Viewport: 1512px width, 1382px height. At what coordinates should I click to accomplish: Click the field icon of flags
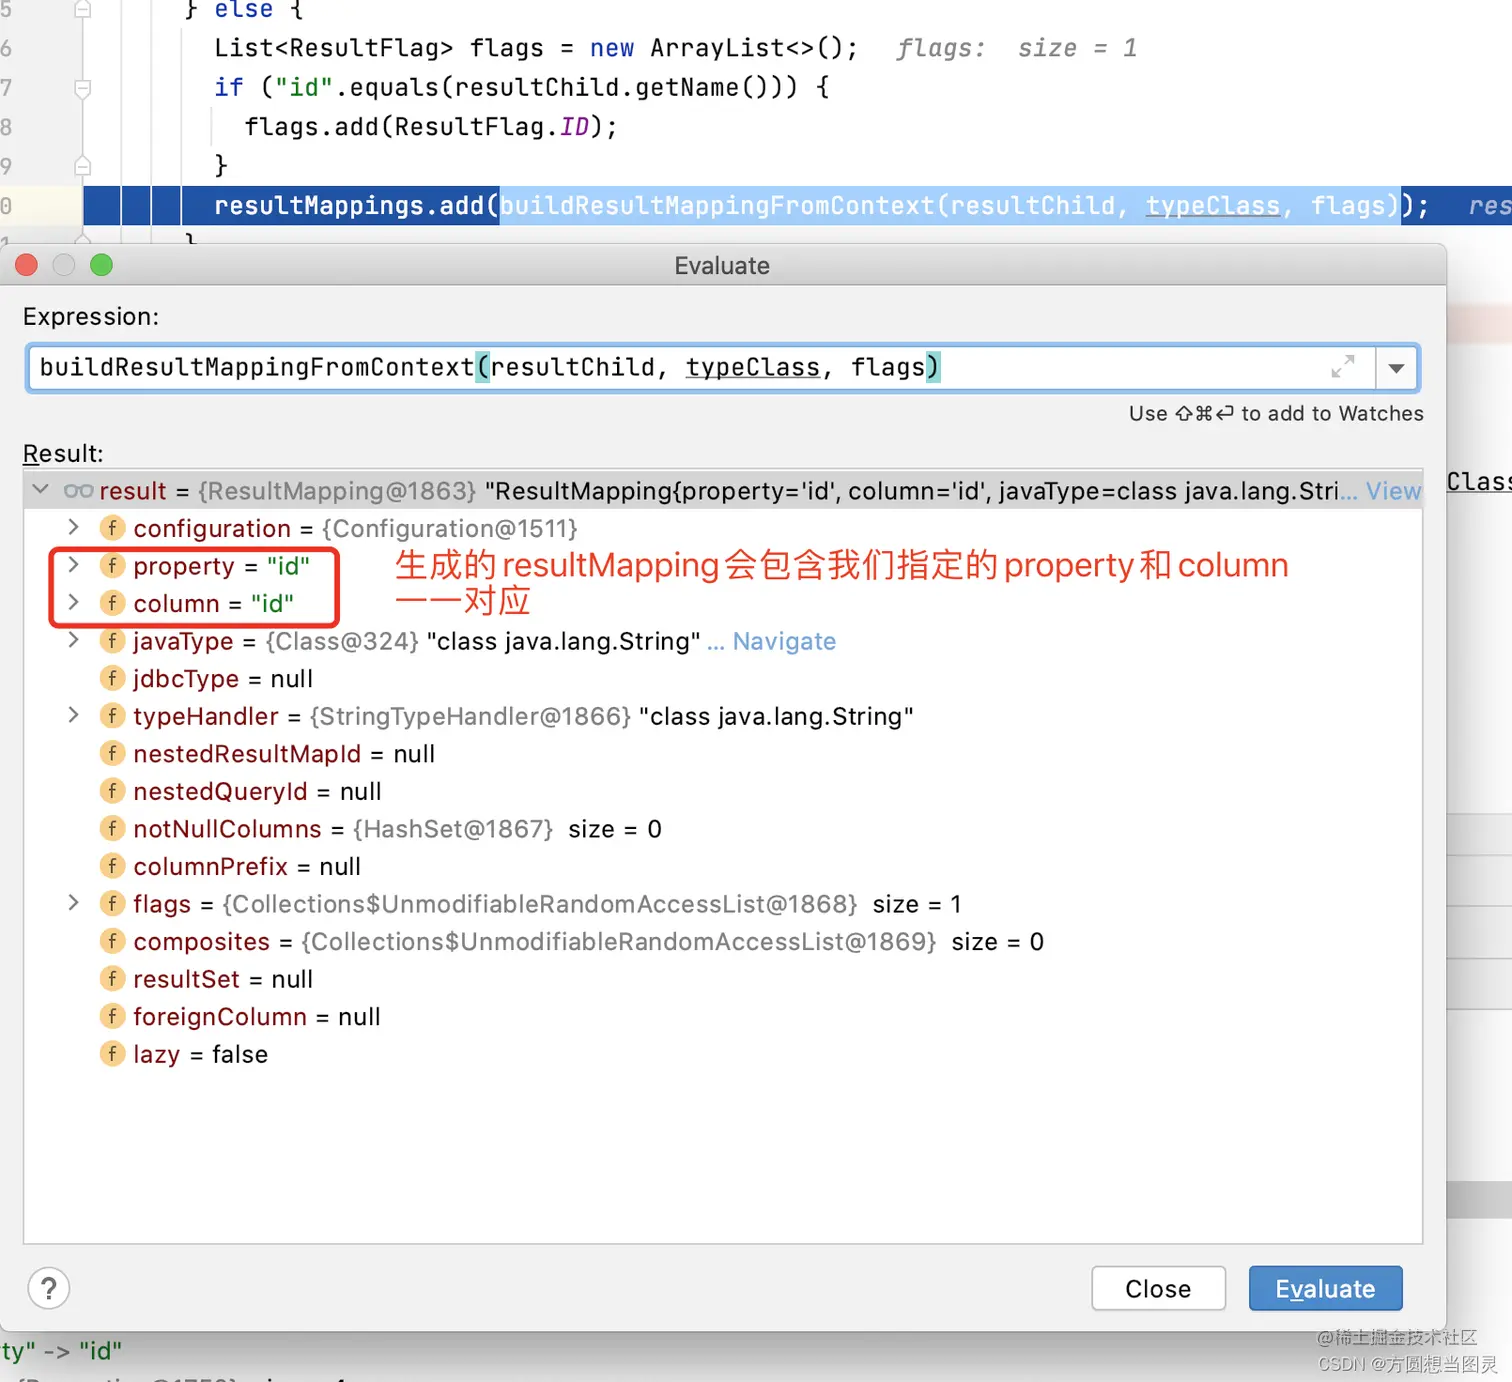[112, 904]
